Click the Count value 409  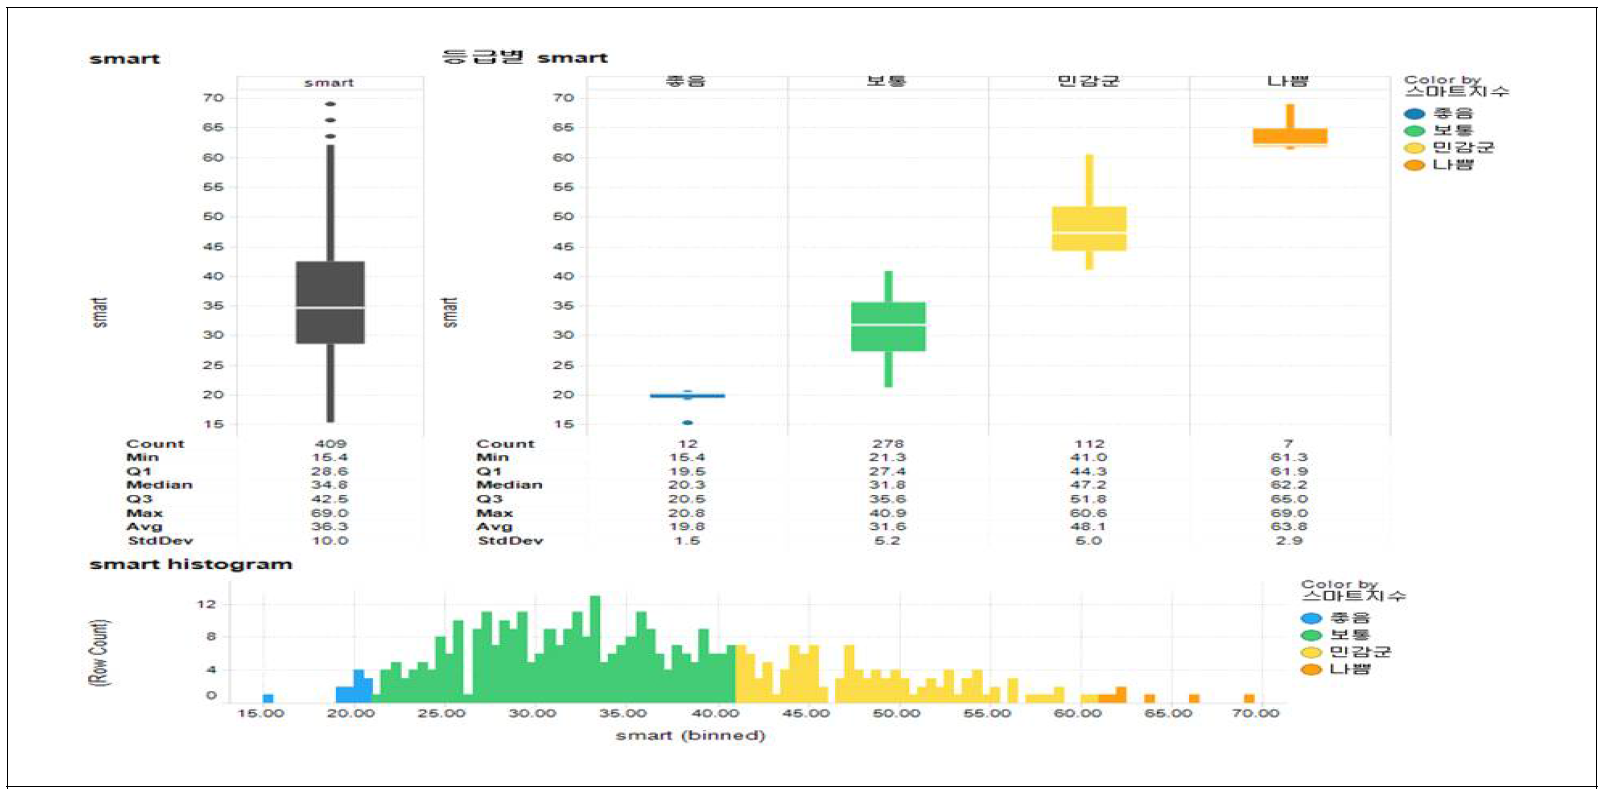click(330, 444)
